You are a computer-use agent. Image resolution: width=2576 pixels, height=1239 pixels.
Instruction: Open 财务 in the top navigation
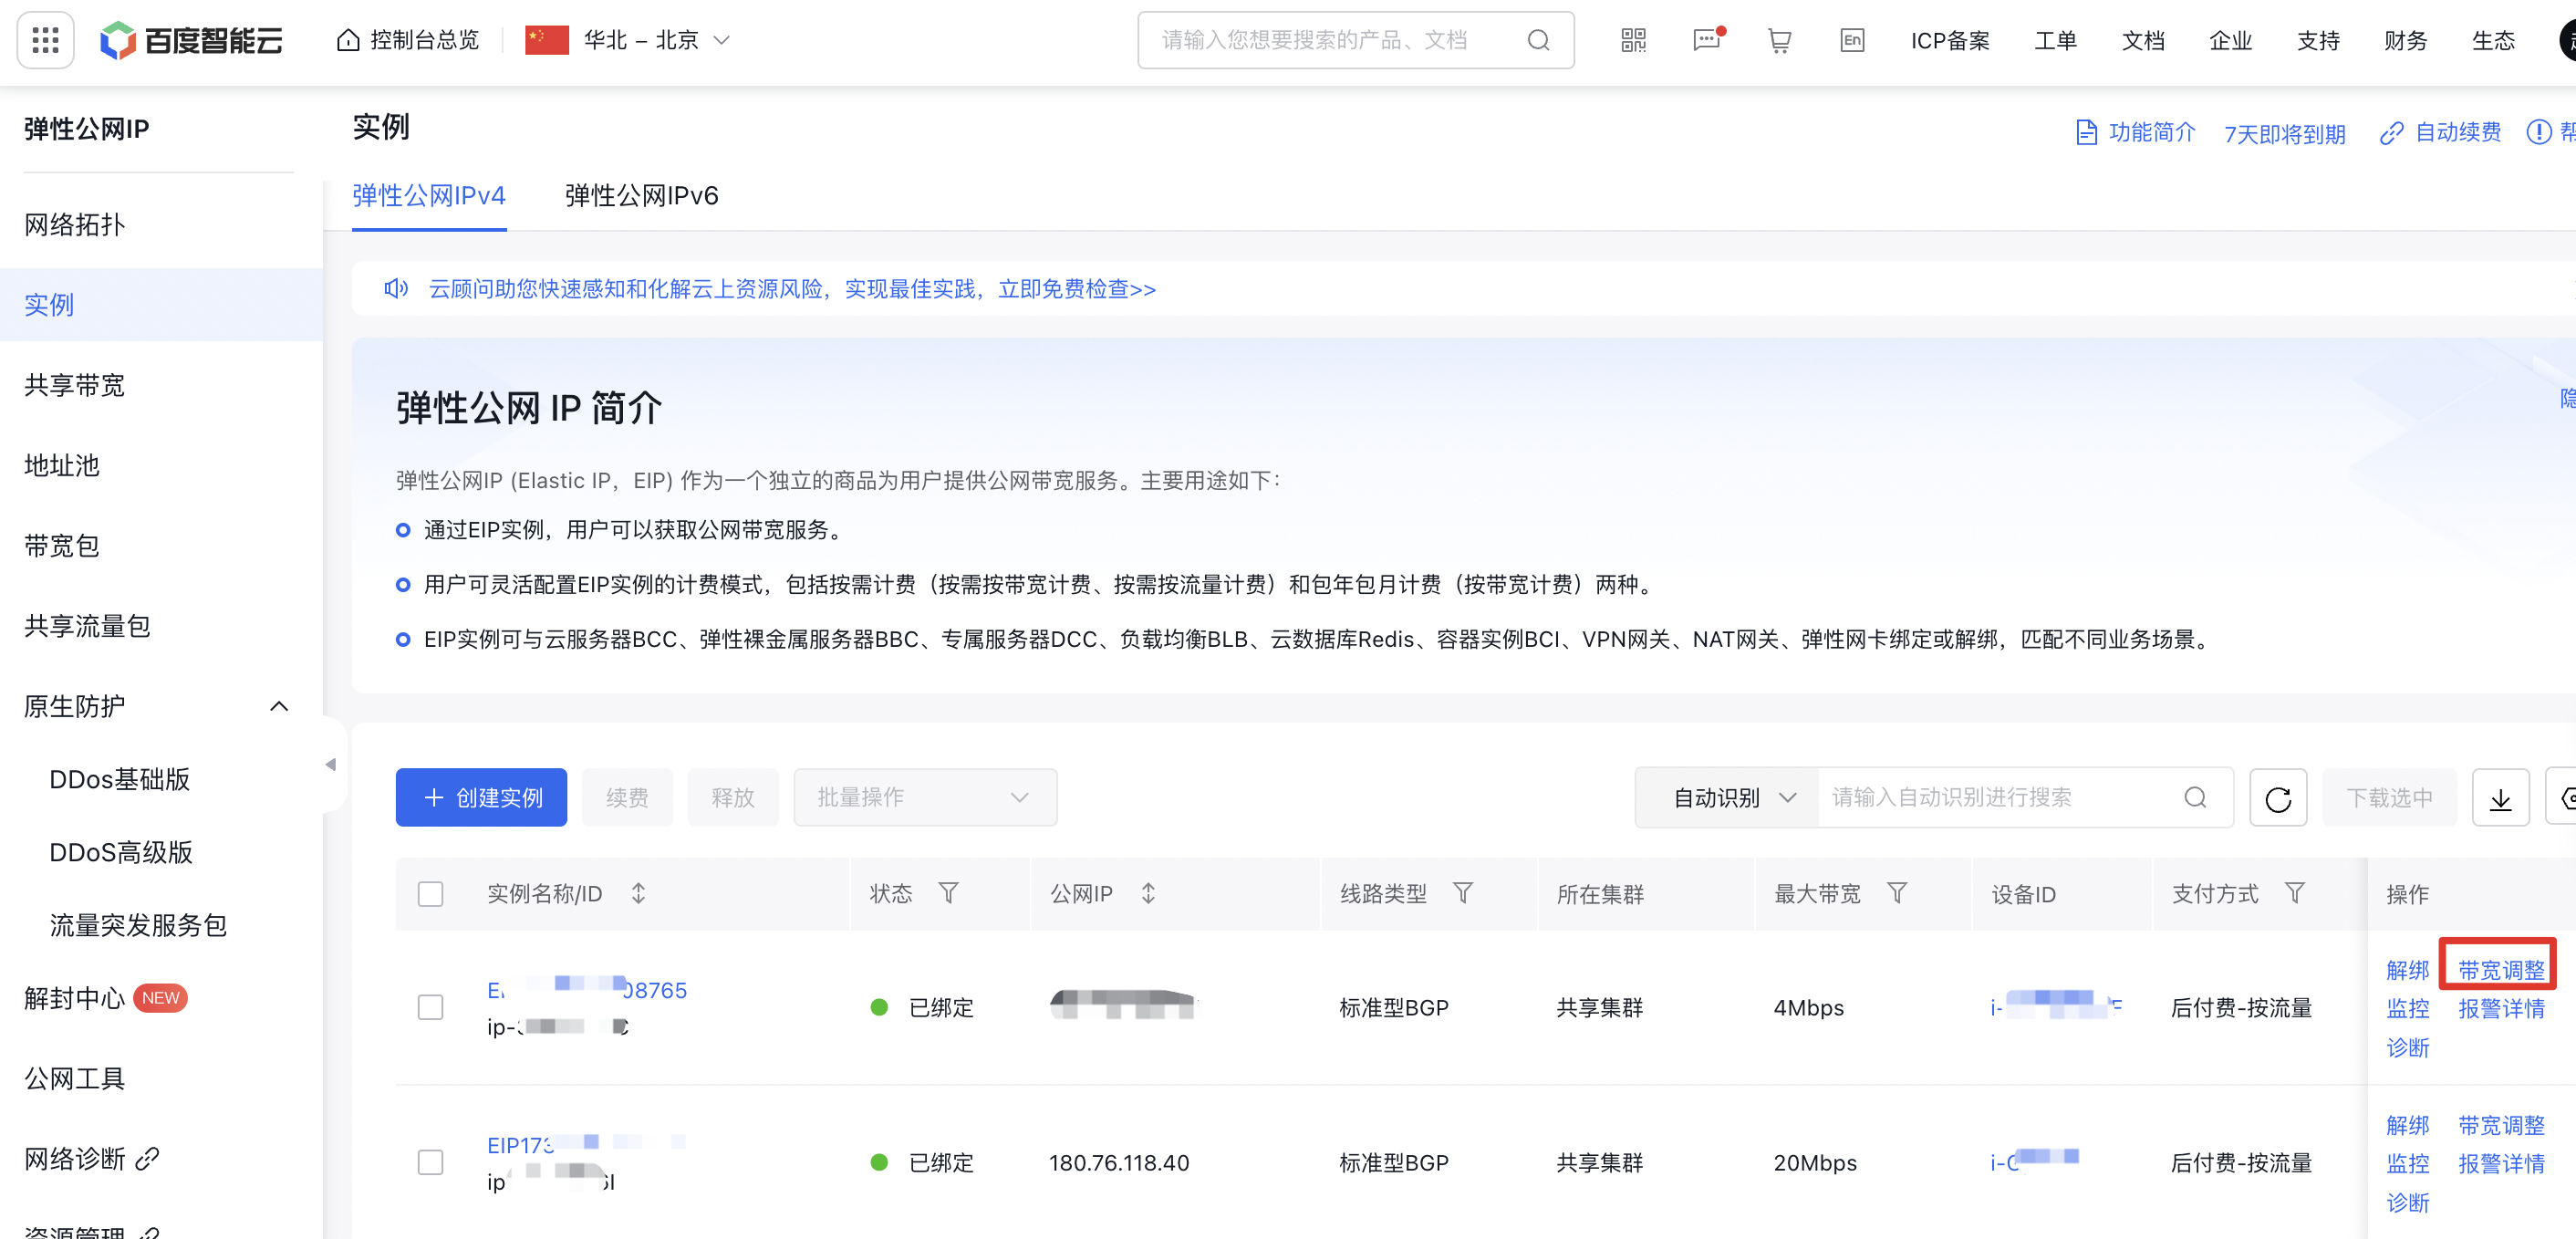tap(2405, 41)
